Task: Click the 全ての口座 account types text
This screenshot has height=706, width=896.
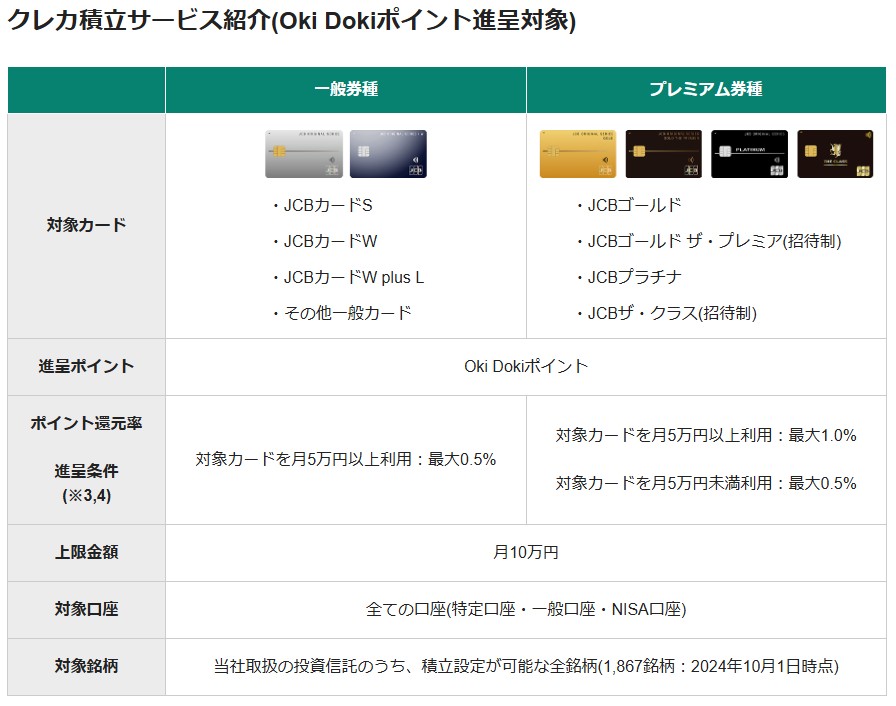Action: 526,609
